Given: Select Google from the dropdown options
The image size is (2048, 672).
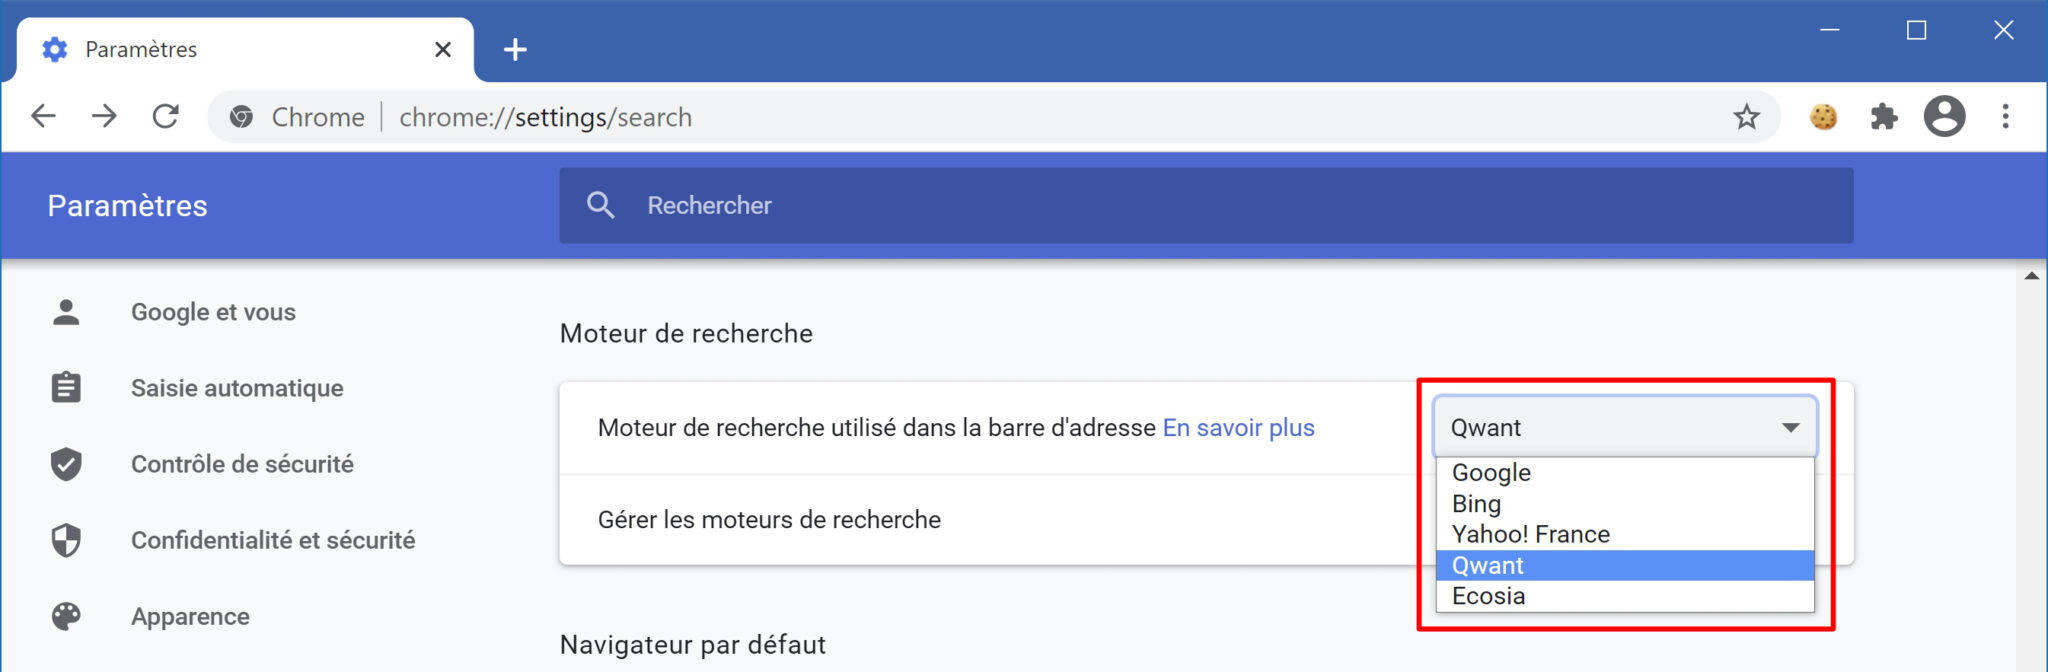Looking at the screenshot, I should [1490, 472].
